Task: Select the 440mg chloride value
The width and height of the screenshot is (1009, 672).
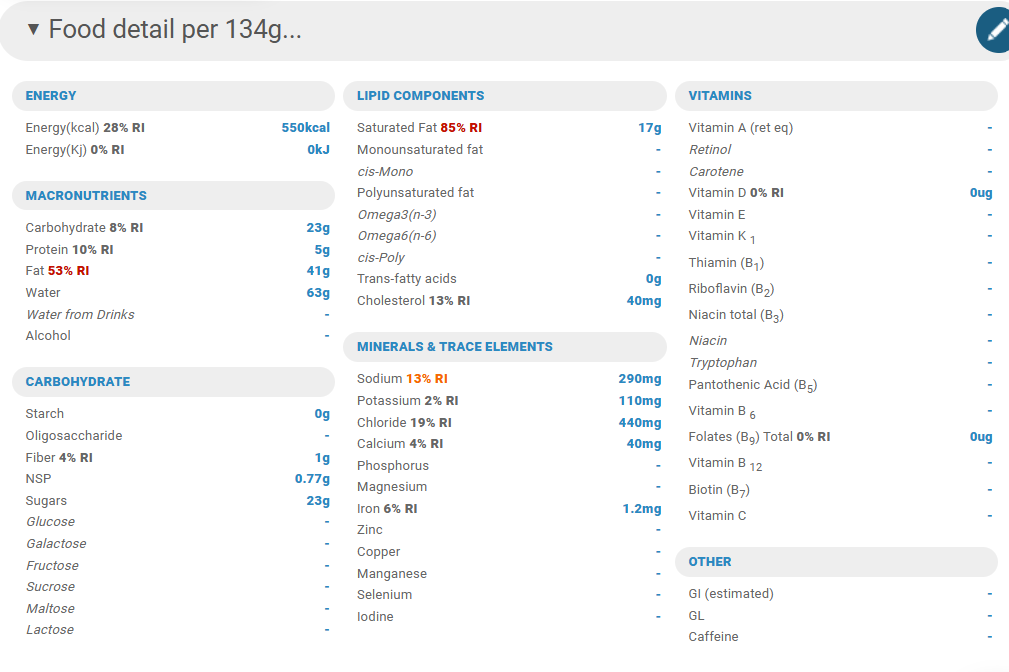Action: (x=640, y=423)
